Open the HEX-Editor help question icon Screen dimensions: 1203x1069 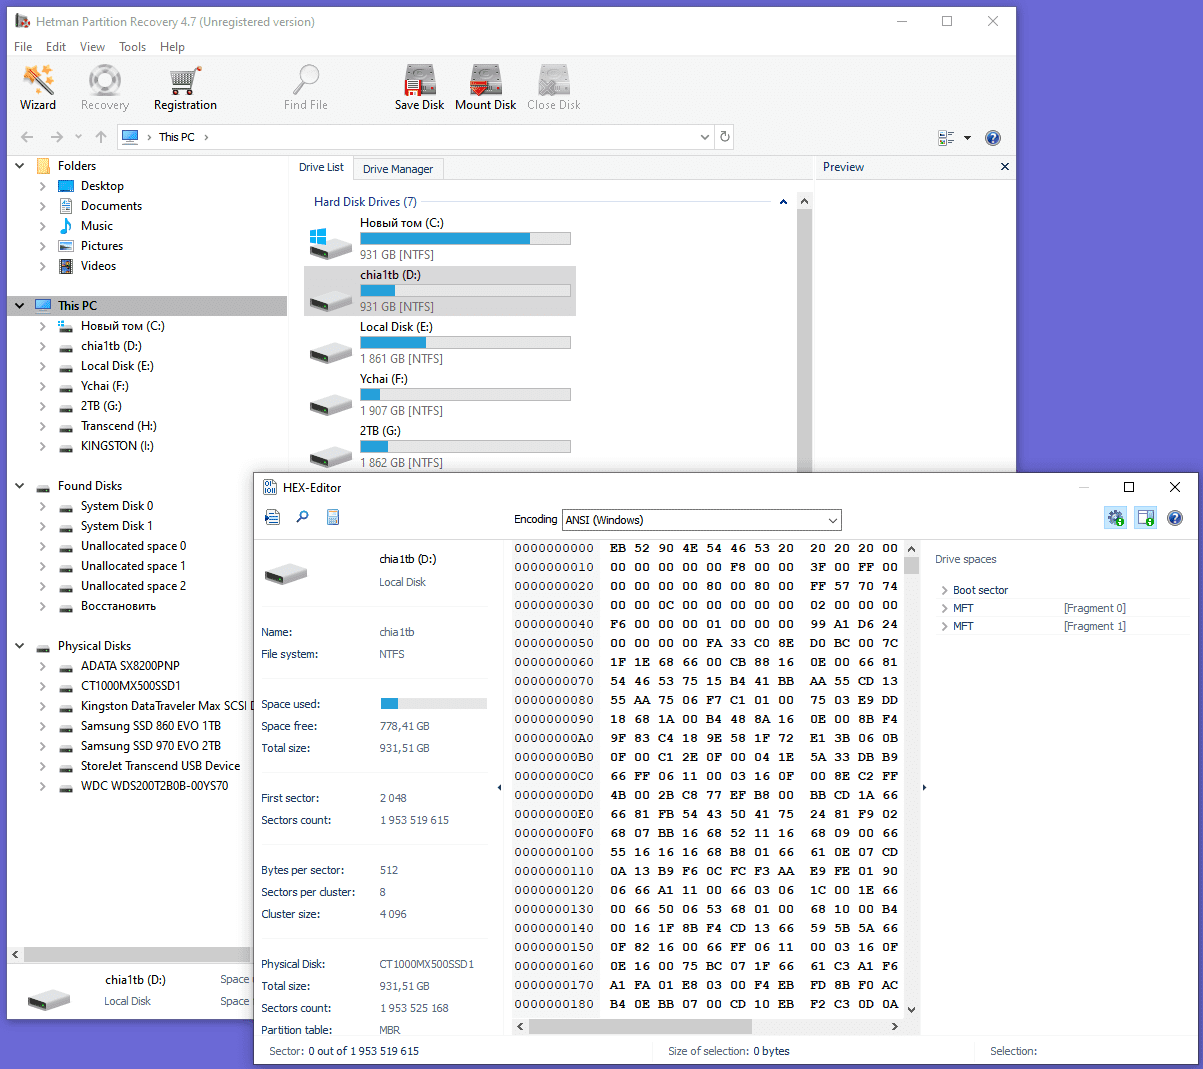(x=1175, y=518)
